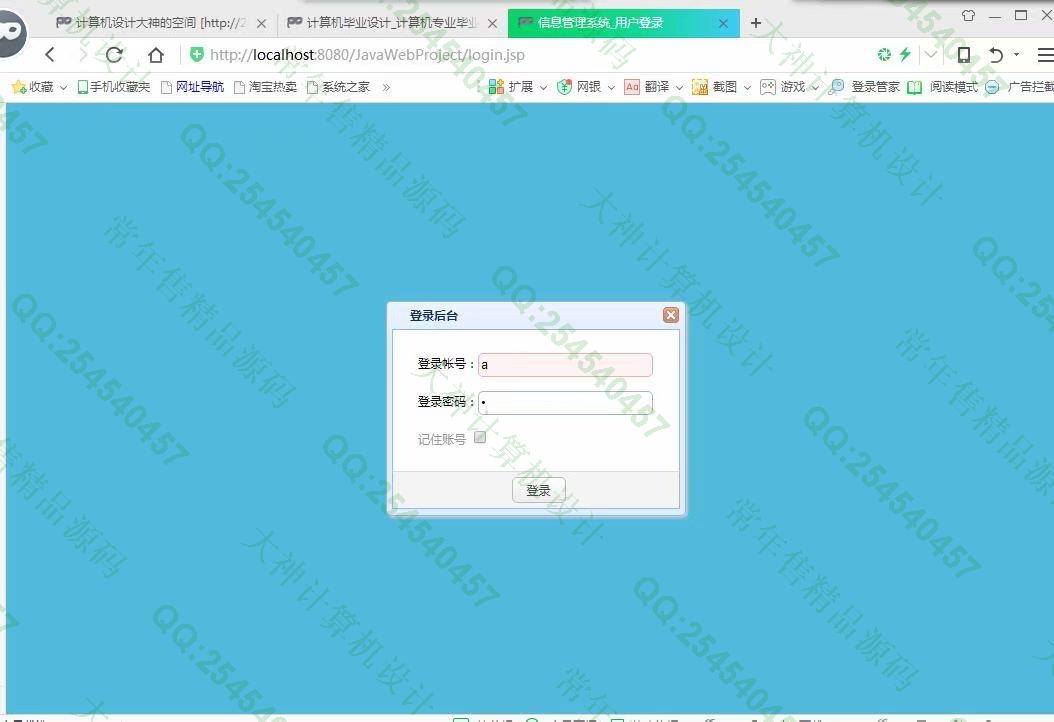This screenshot has height=722, width=1054.
Task: Click the undo restore tab icon
Action: pyautogui.click(x=996, y=54)
